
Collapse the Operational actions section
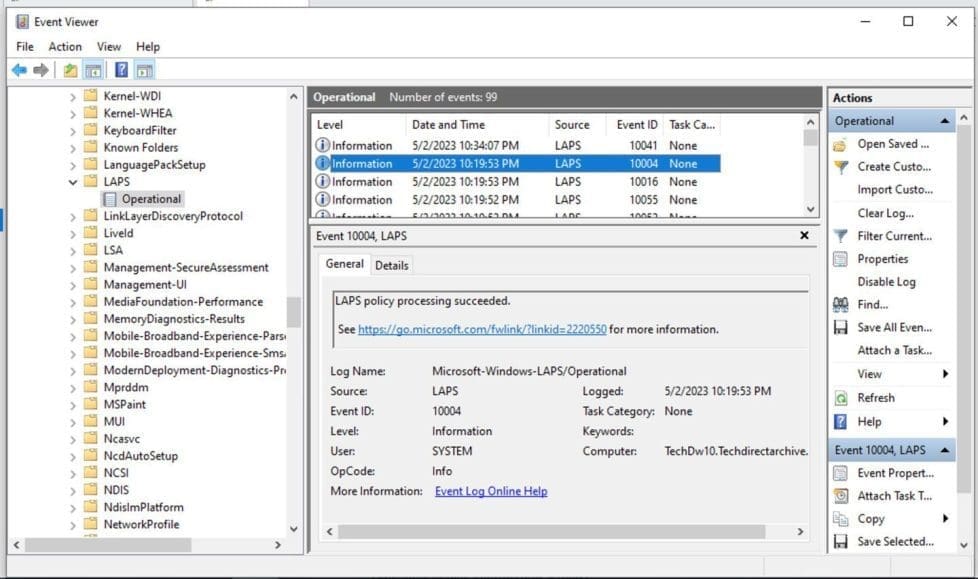pos(943,121)
